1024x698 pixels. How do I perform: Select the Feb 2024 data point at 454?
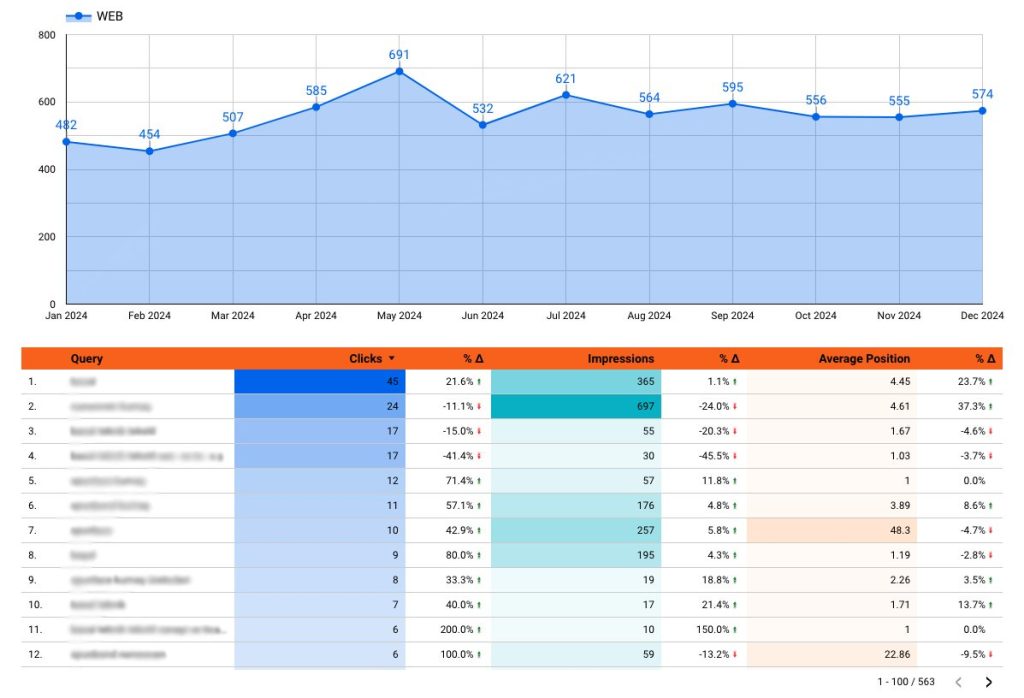(x=149, y=151)
